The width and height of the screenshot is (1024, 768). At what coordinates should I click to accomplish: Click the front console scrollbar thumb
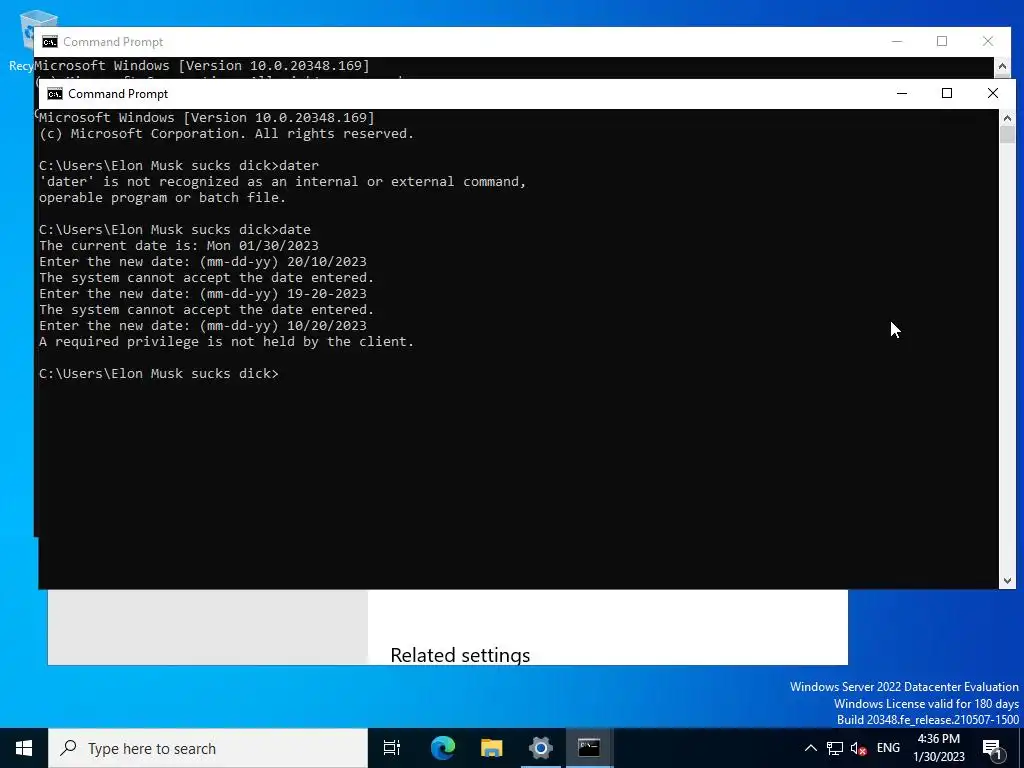tap(1007, 135)
